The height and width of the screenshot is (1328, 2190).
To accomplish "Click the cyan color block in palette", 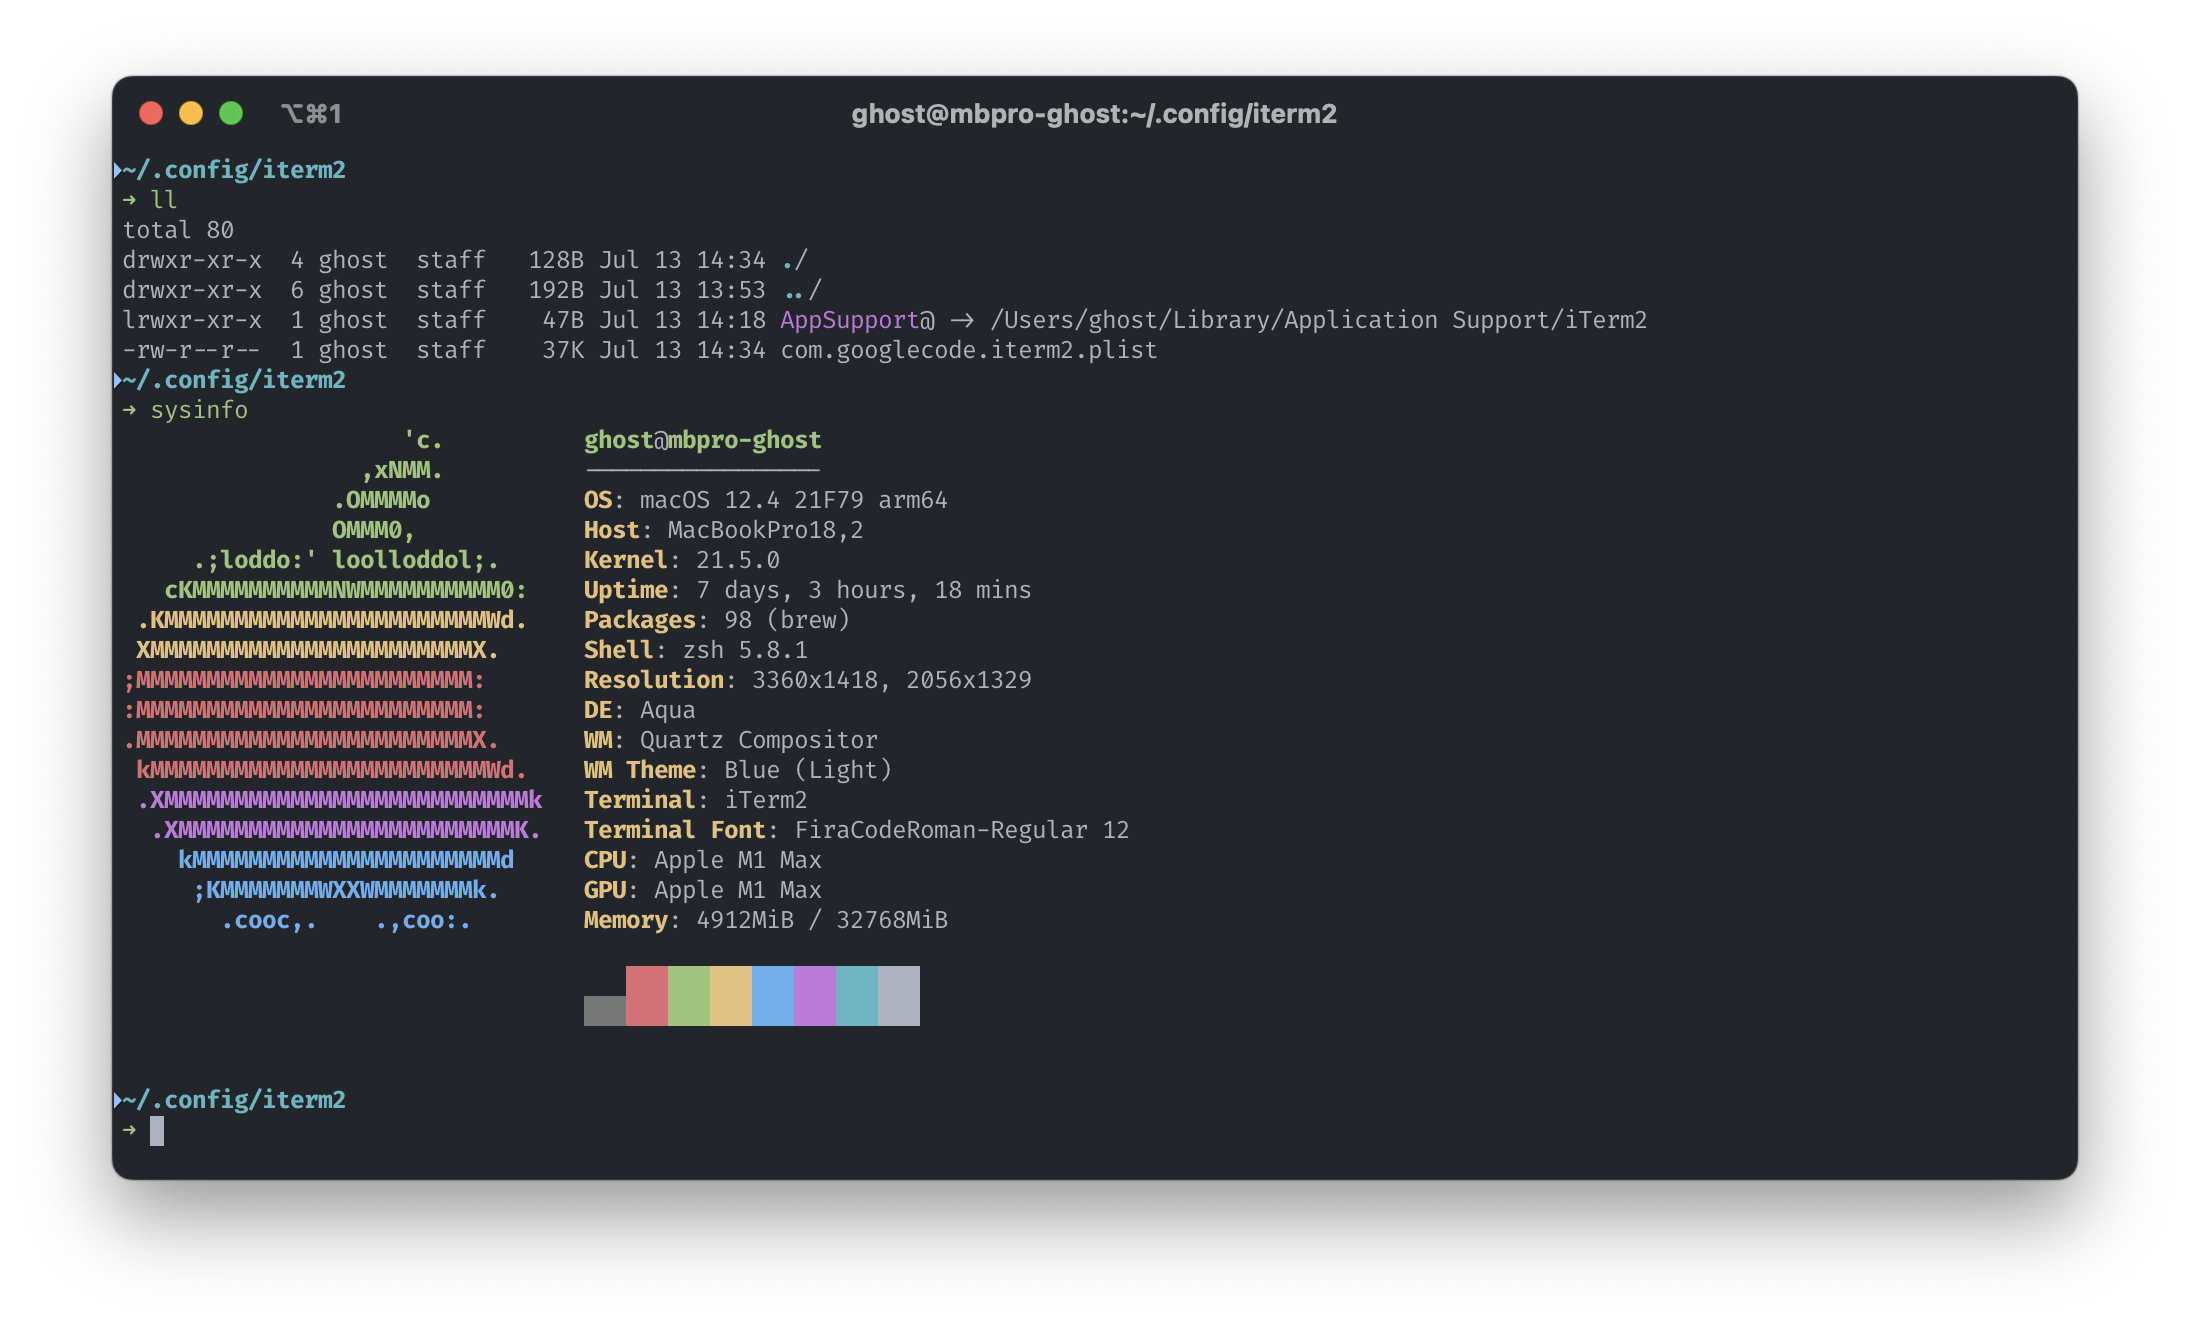I will [x=856, y=995].
